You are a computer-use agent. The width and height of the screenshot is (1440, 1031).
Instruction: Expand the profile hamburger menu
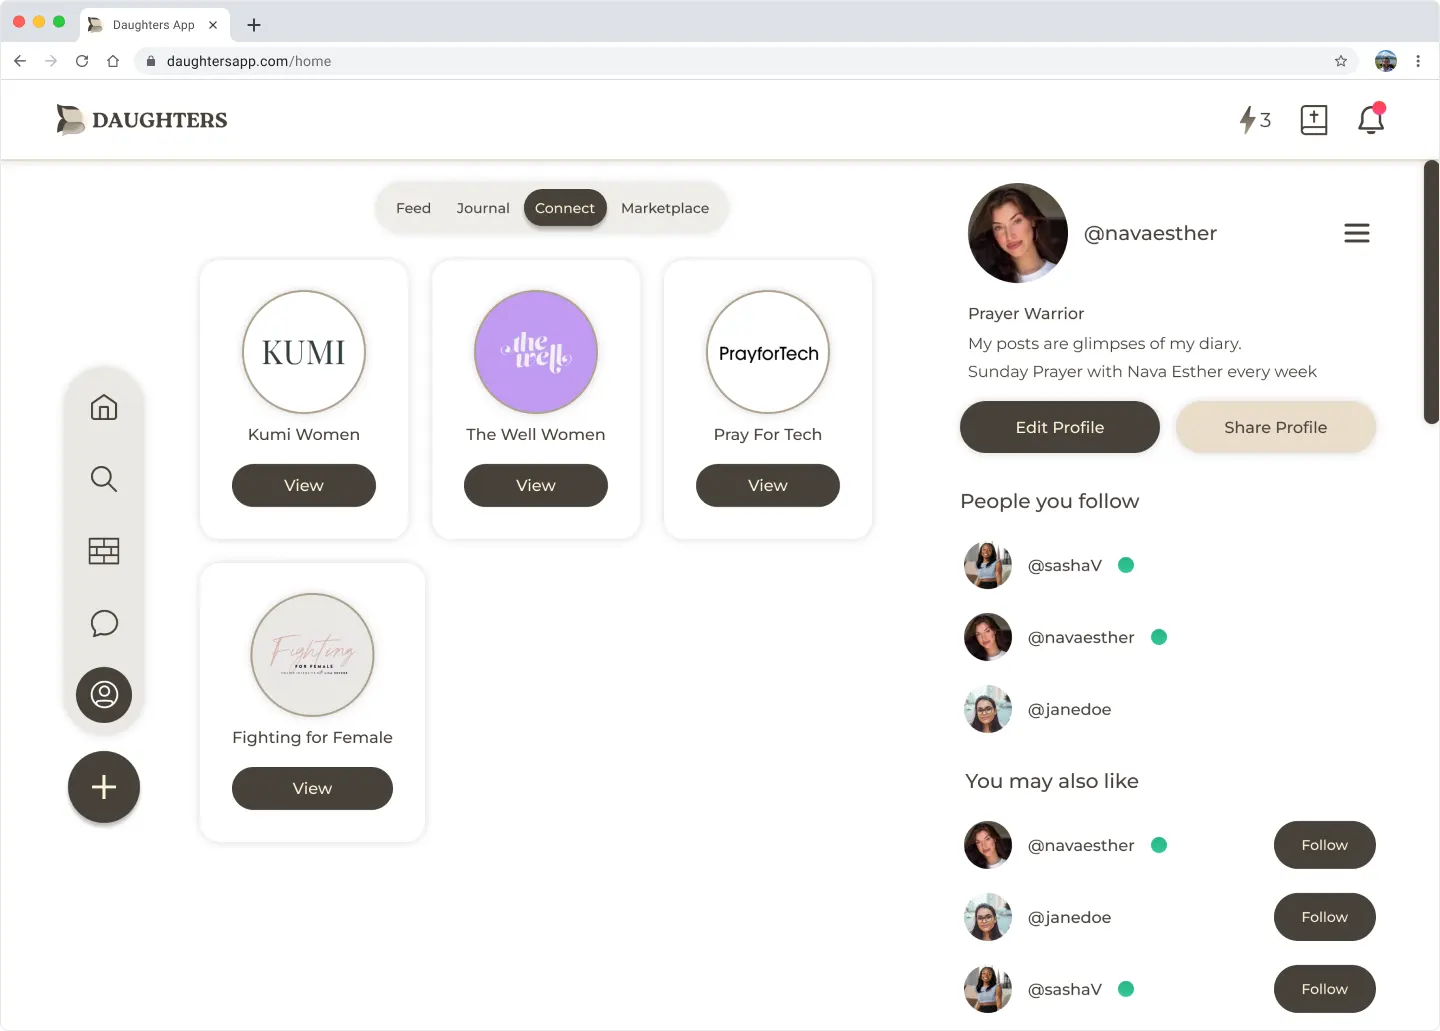pyautogui.click(x=1356, y=233)
